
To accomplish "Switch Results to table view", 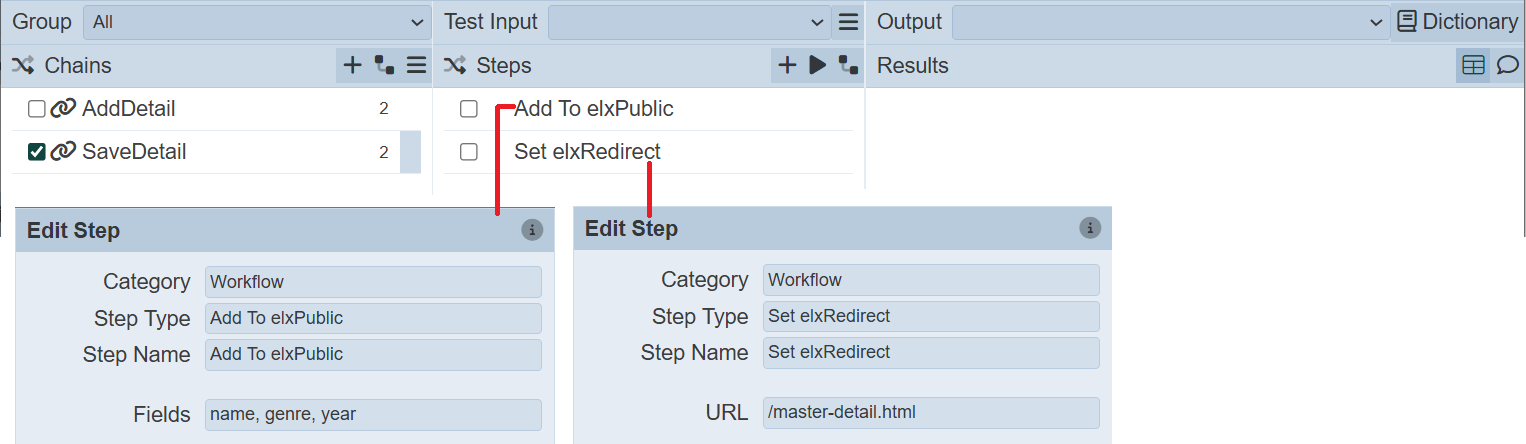I will tap(1473, 66).
